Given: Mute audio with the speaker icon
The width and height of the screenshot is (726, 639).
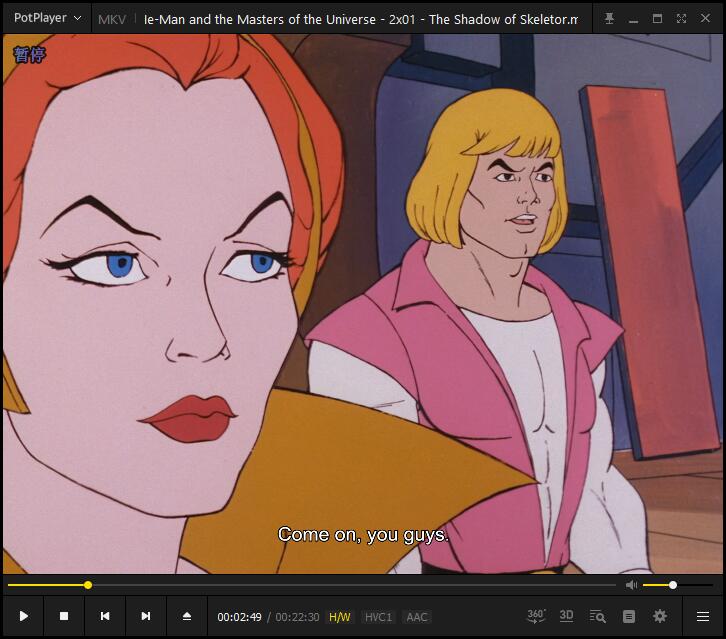Looking at the screenshot, I should point(632,585).
